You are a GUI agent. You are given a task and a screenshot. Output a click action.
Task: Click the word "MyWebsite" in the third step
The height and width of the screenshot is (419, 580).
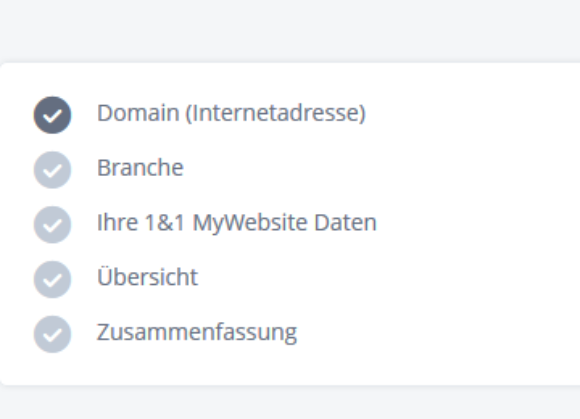click(x=250, y=223)
